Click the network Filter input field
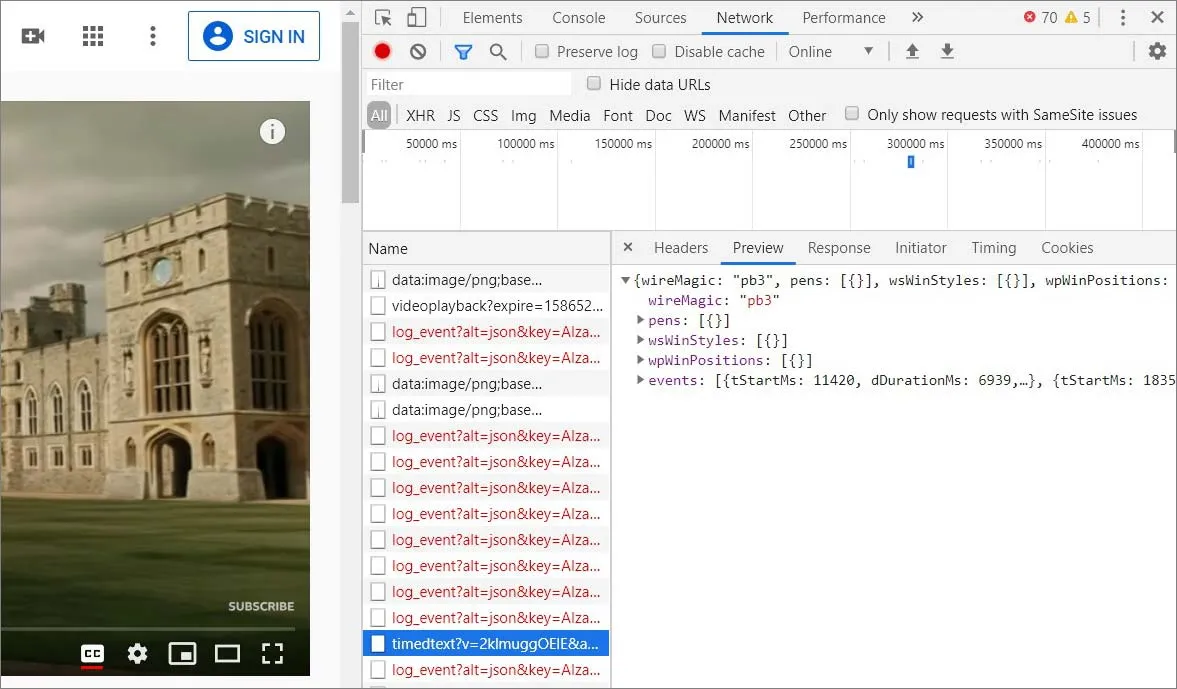Viewport: 1177px width, 689px height. tap(467, 83)
